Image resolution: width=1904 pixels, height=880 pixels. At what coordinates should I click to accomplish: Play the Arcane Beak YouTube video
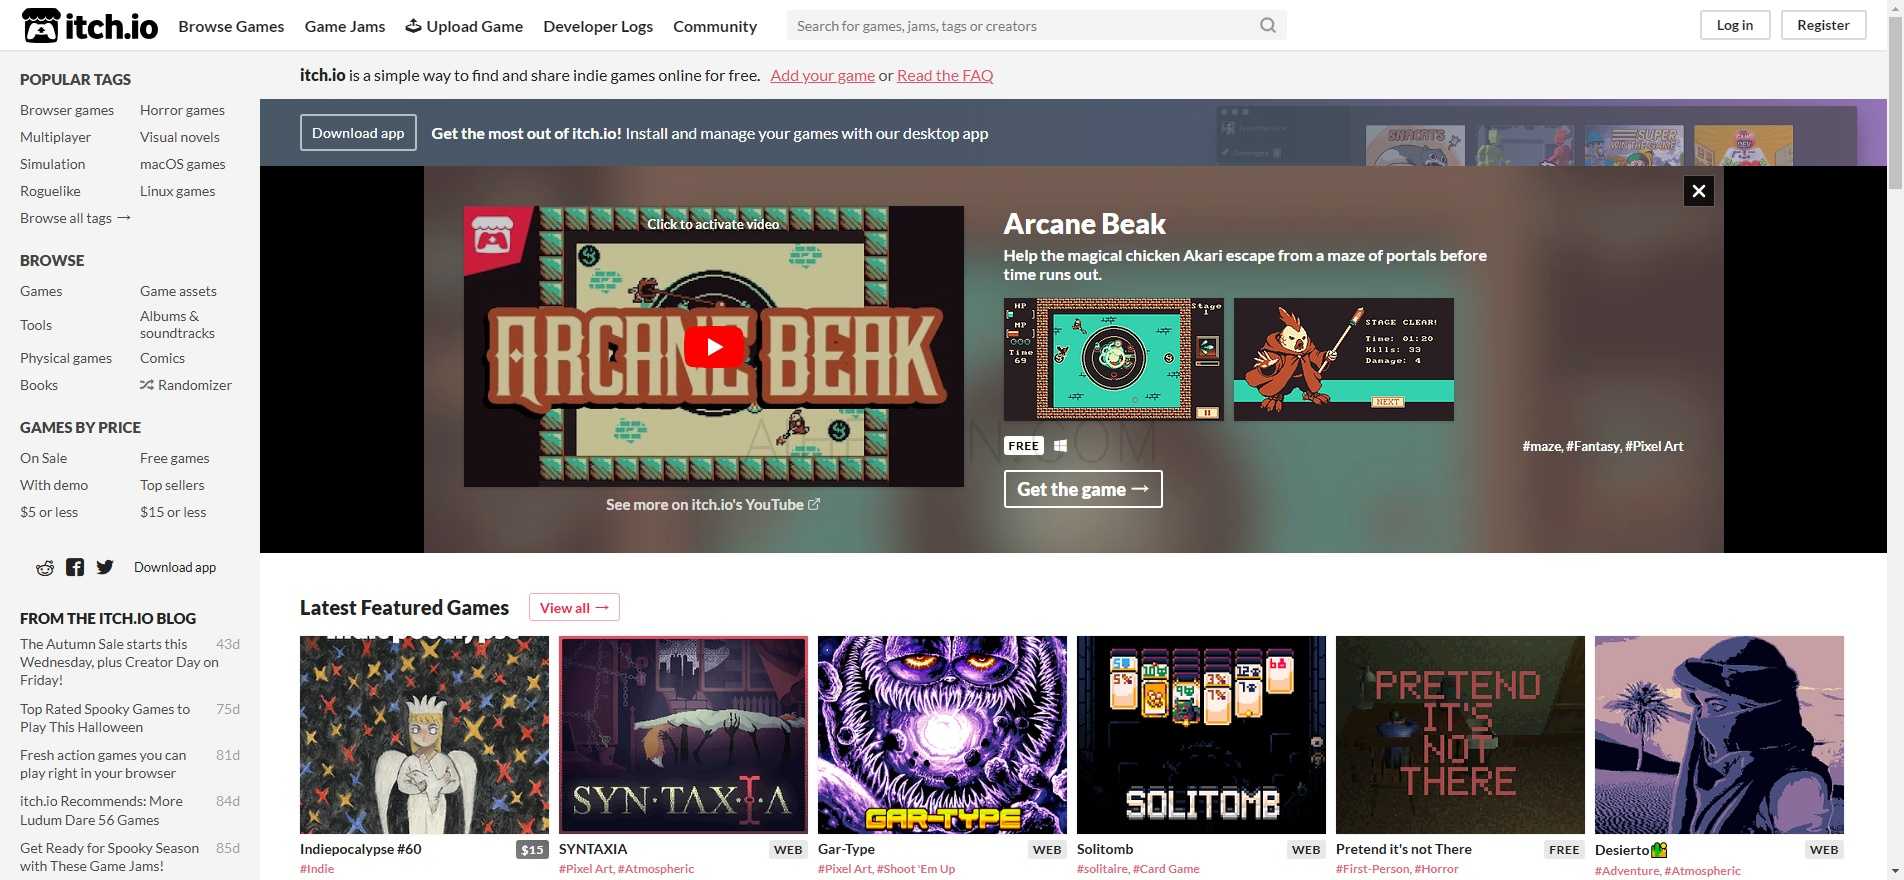pos(713,347)
